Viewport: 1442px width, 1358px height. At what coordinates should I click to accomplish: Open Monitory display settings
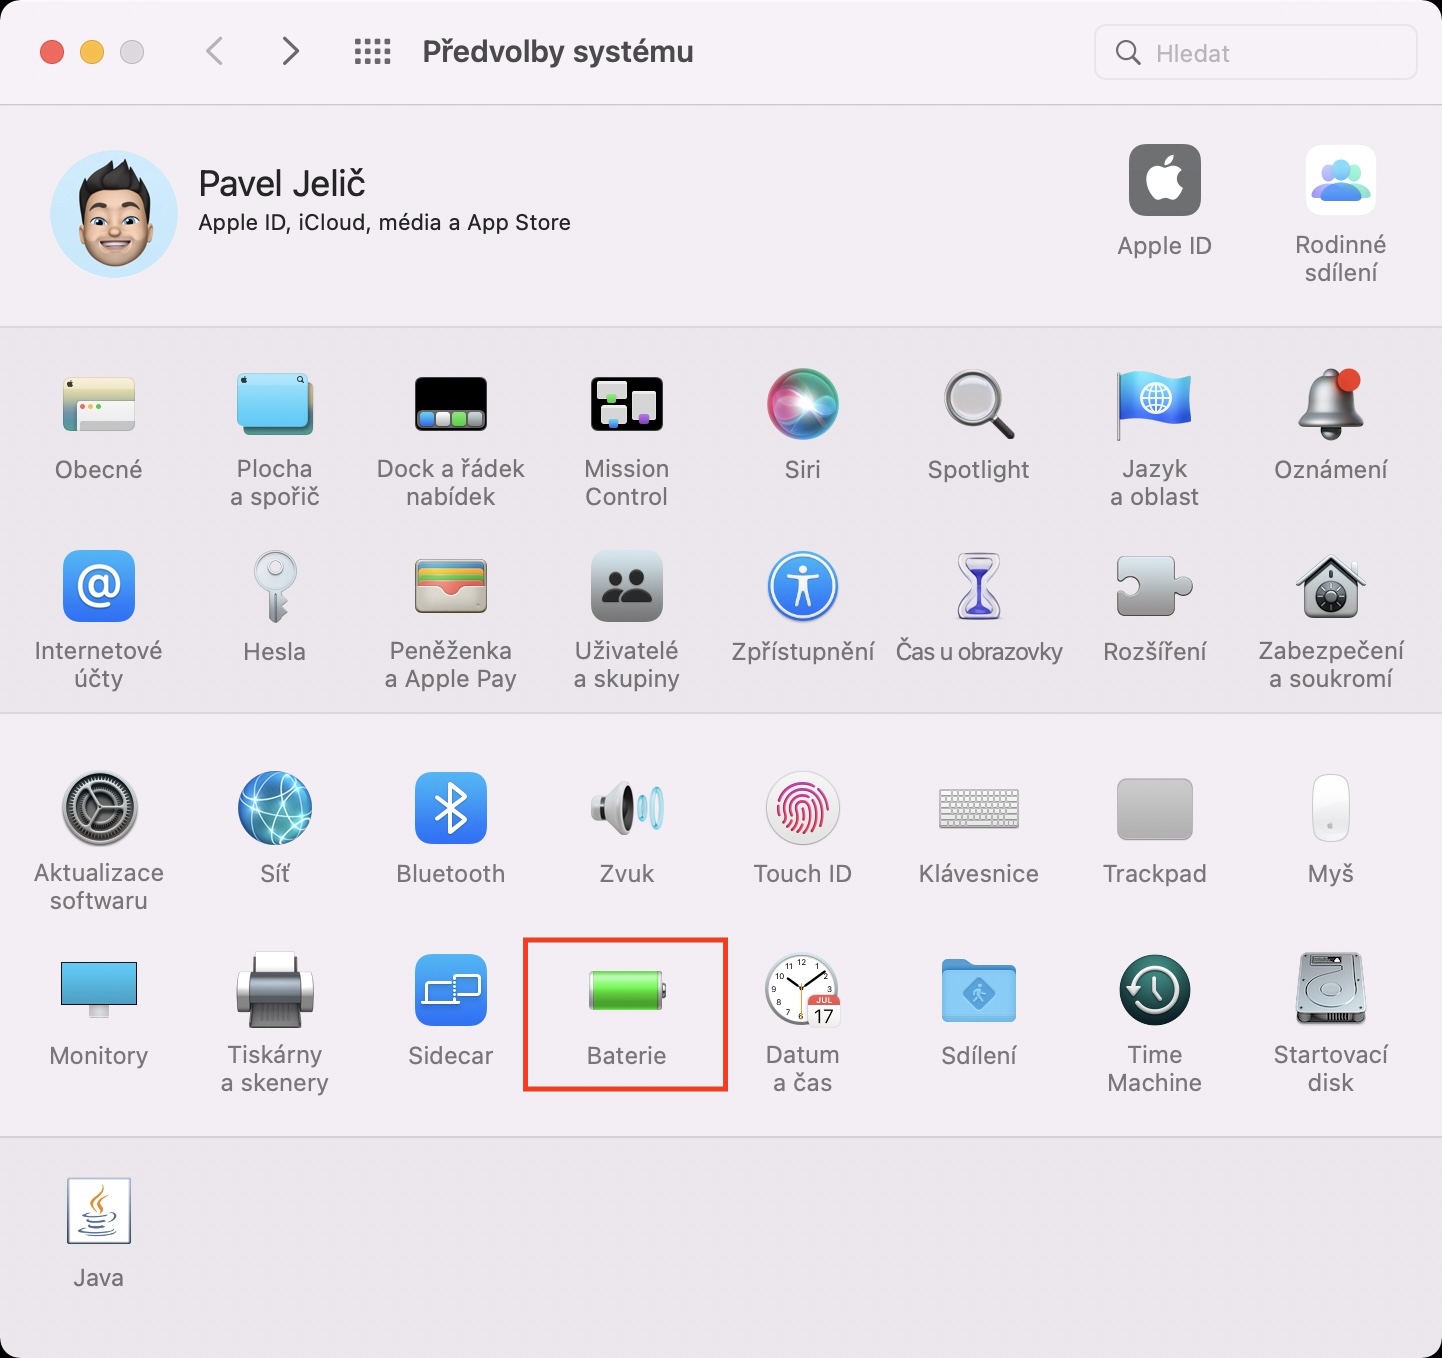click(99, 990)
